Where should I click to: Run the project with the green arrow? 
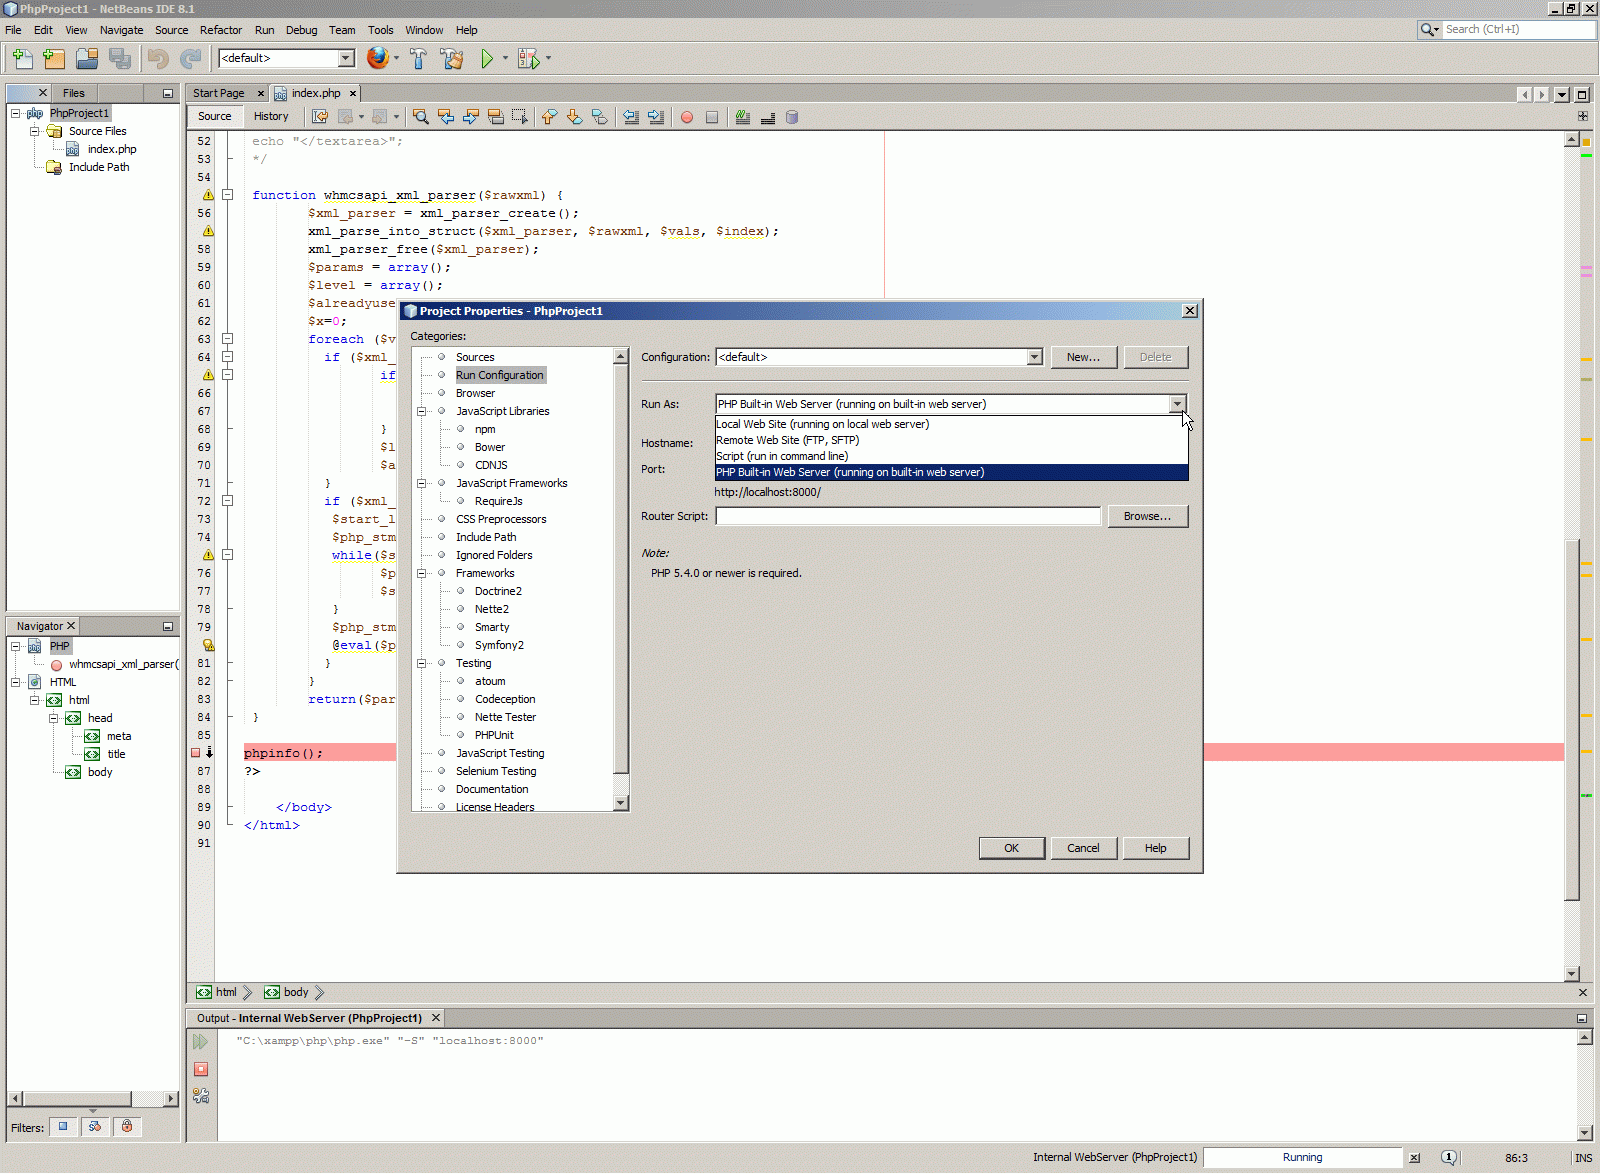click(487, 59)
